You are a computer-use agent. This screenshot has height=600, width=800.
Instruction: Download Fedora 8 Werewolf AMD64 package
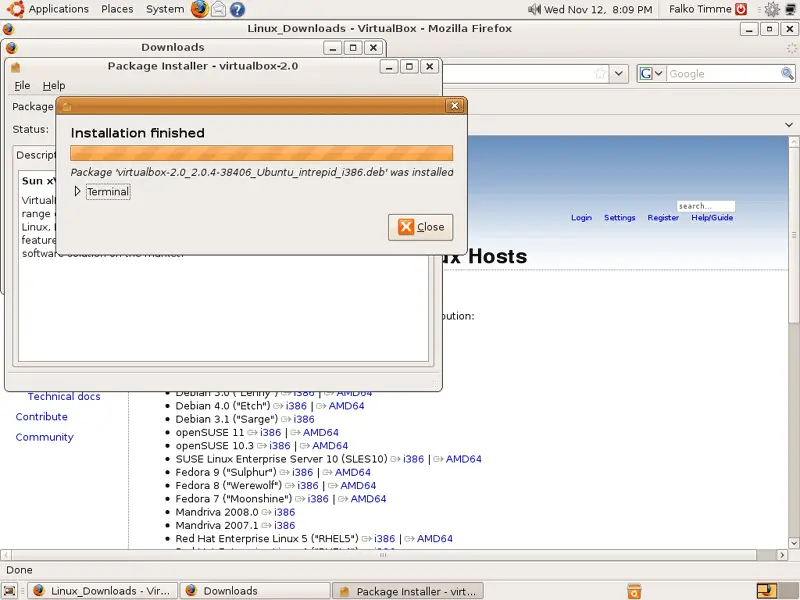(358, 486)
